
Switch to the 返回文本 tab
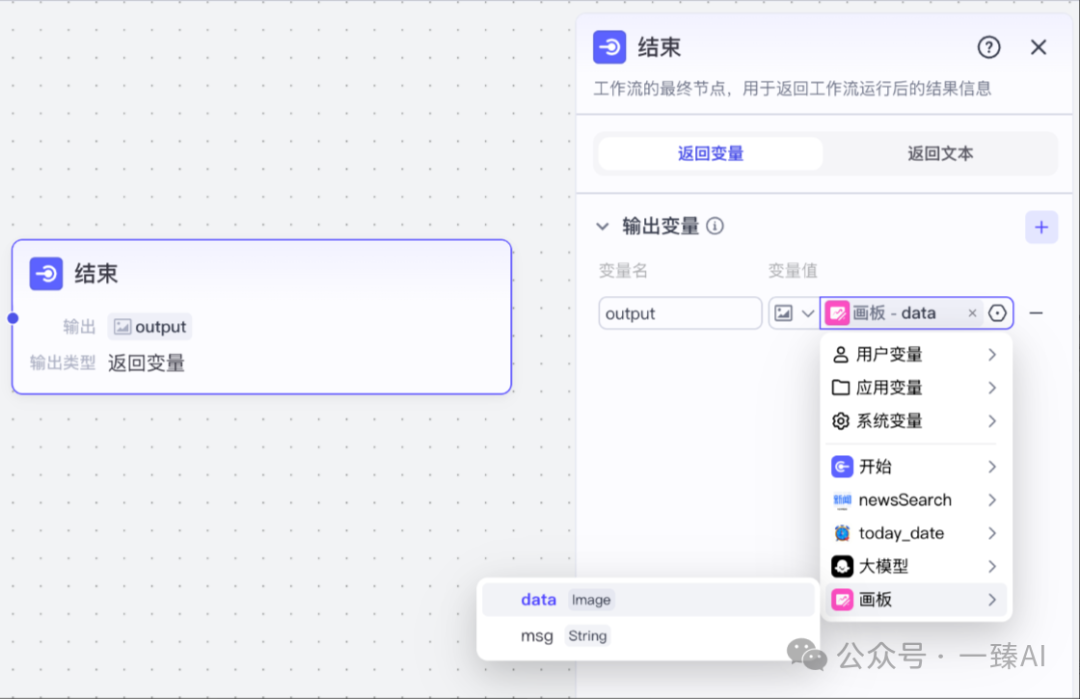pos(939,153)
